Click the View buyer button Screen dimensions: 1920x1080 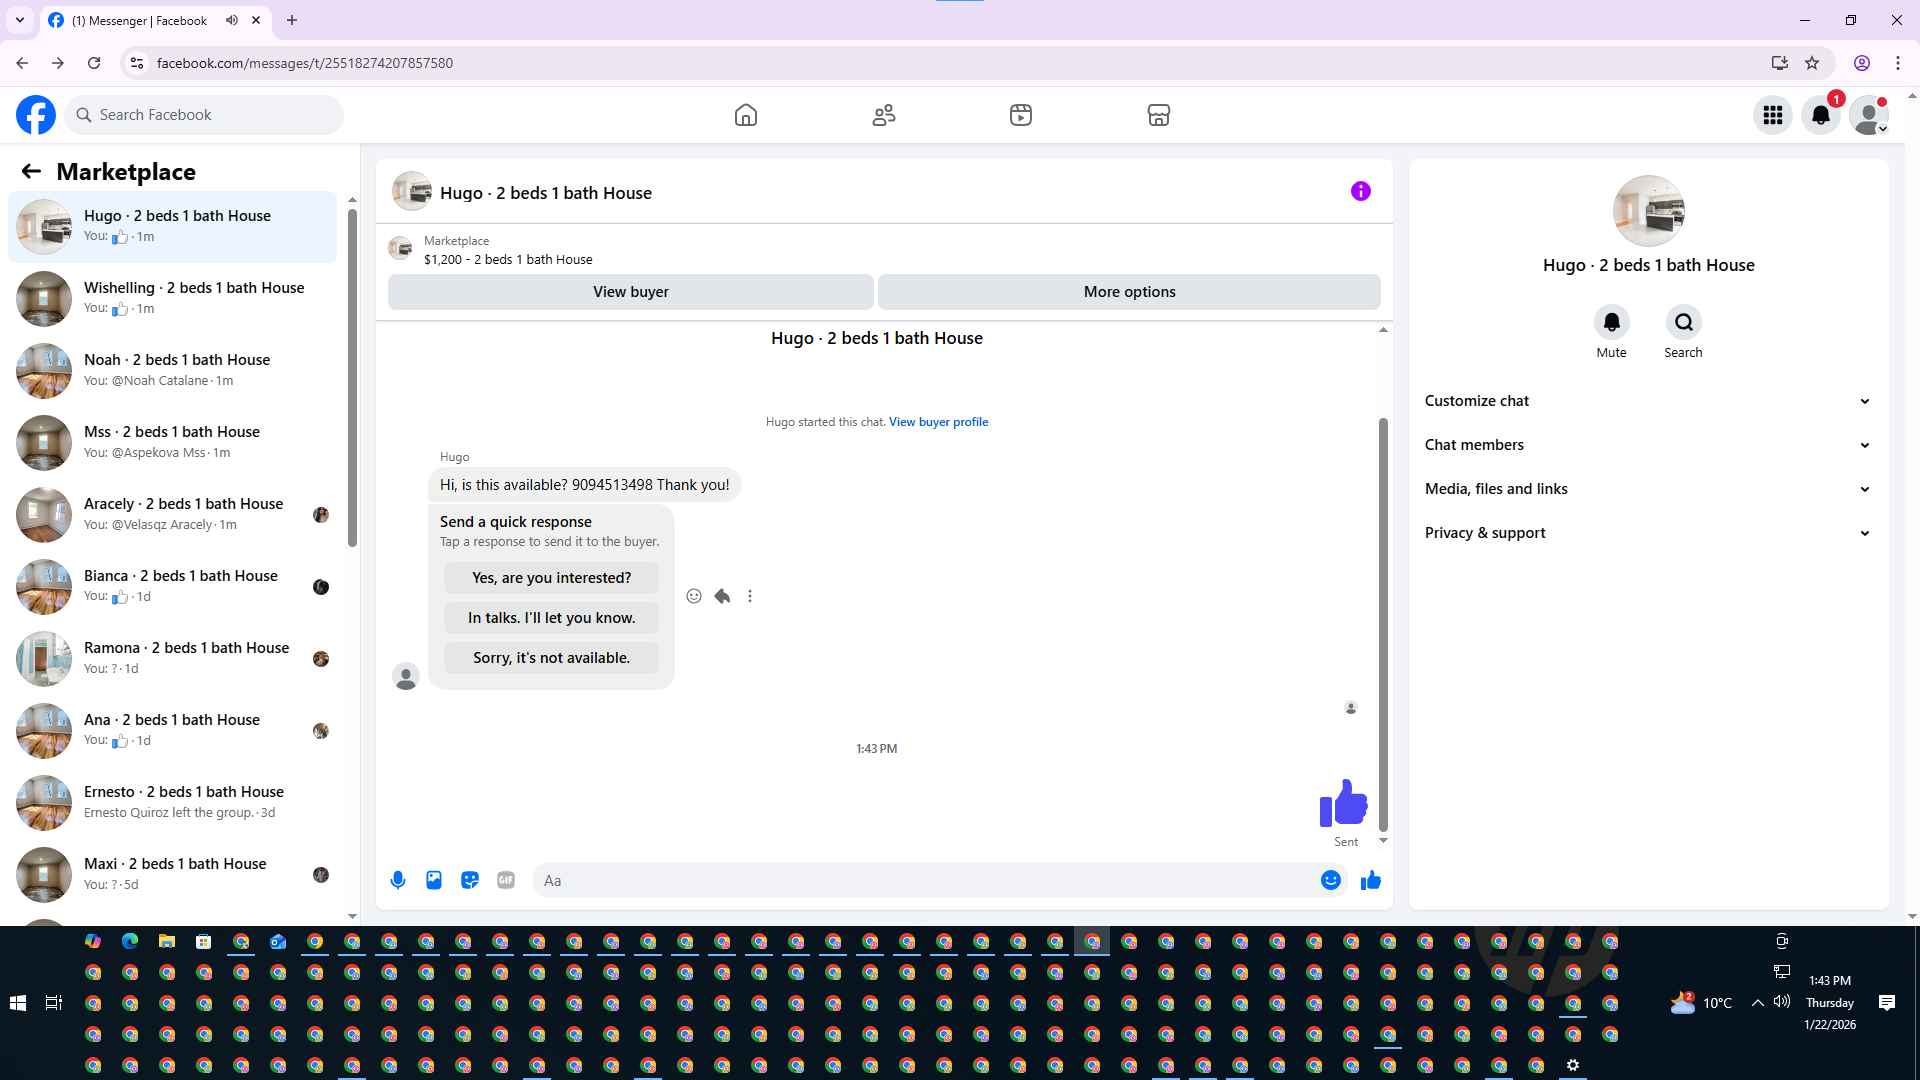point(631,292)
